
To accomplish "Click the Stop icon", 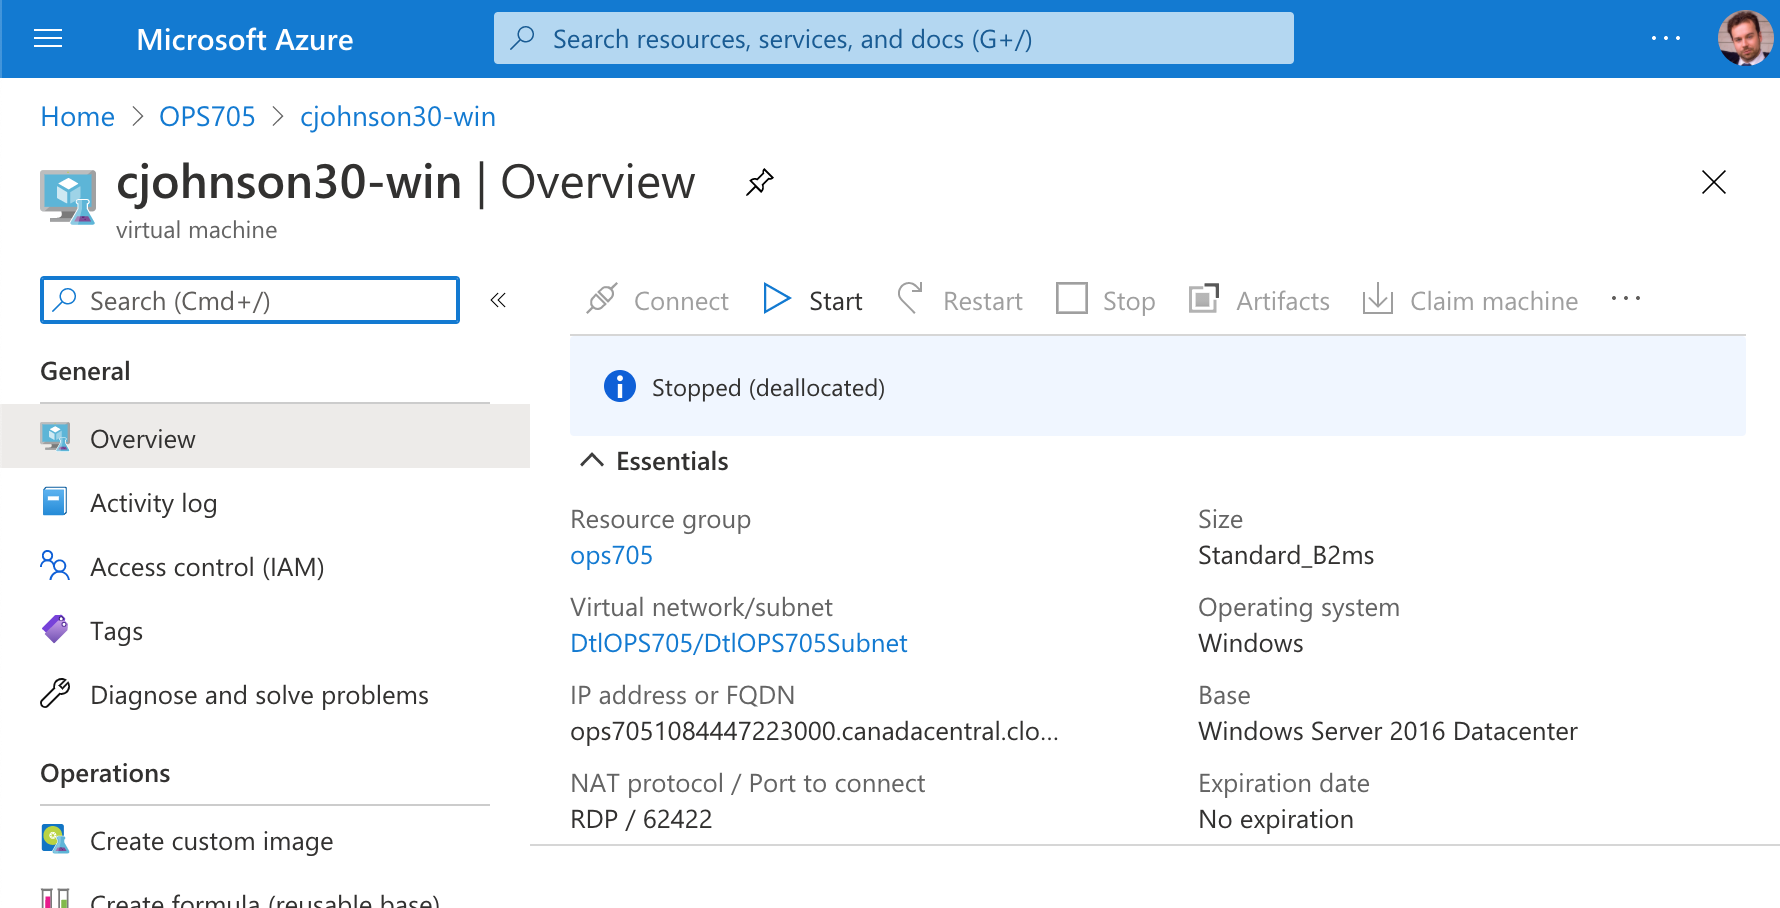I will pyautogui.click(x=1071, y=299).
